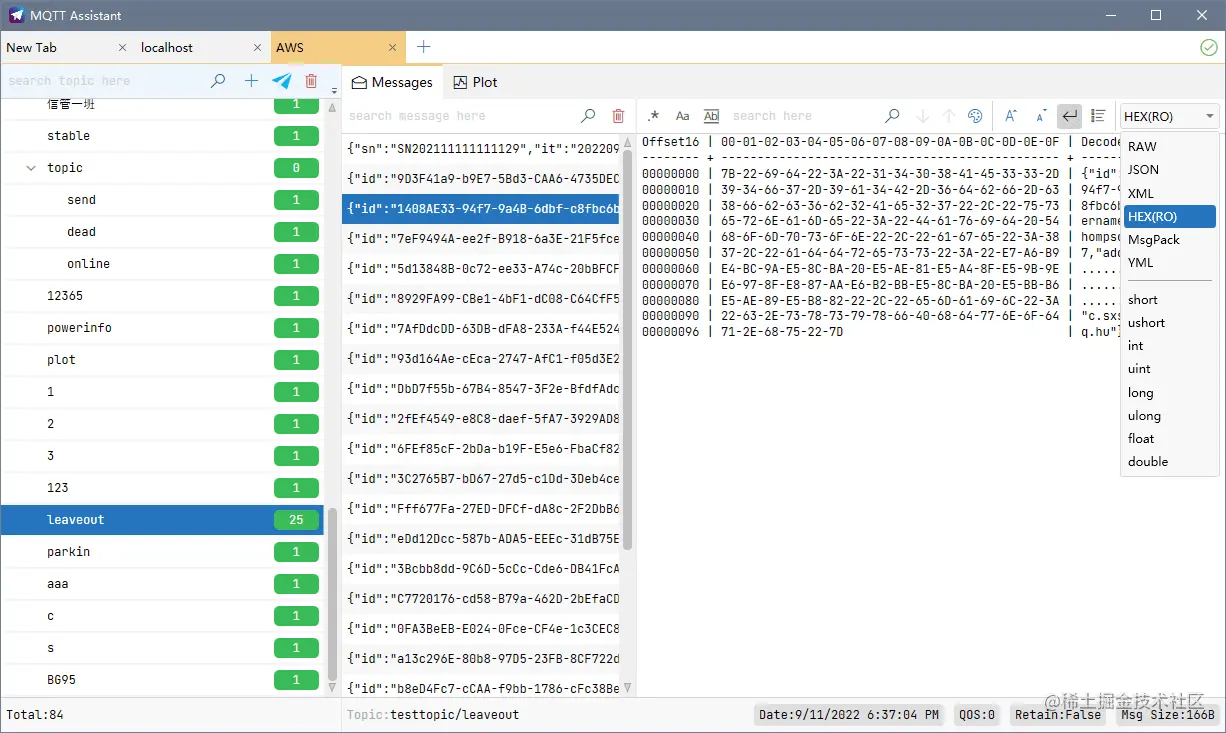Select the stable topic
The height and width of the screenshot is (733, 1226).
point(162,136)
